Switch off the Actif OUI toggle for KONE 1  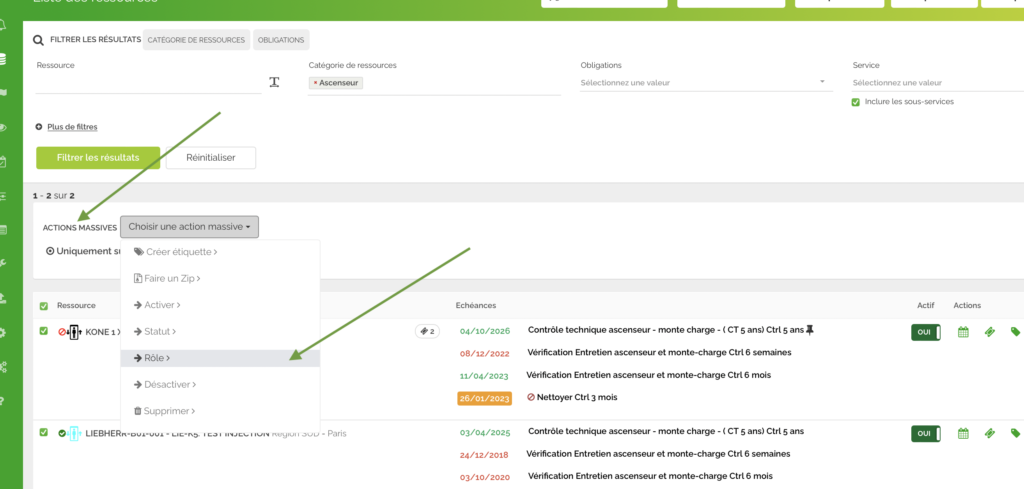coord(925,332)
